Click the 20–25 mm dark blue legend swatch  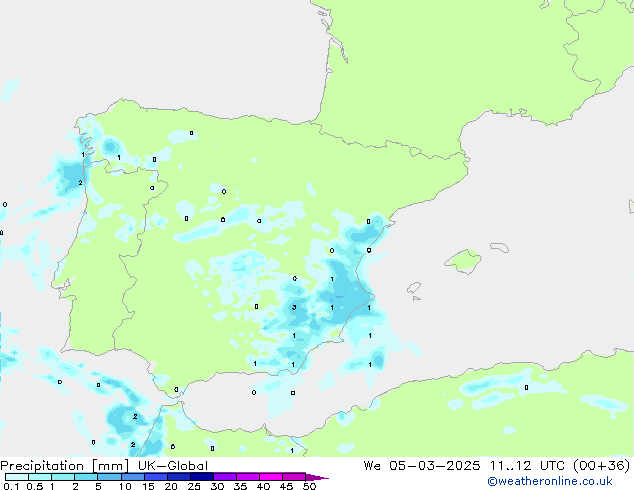(178, 477)
